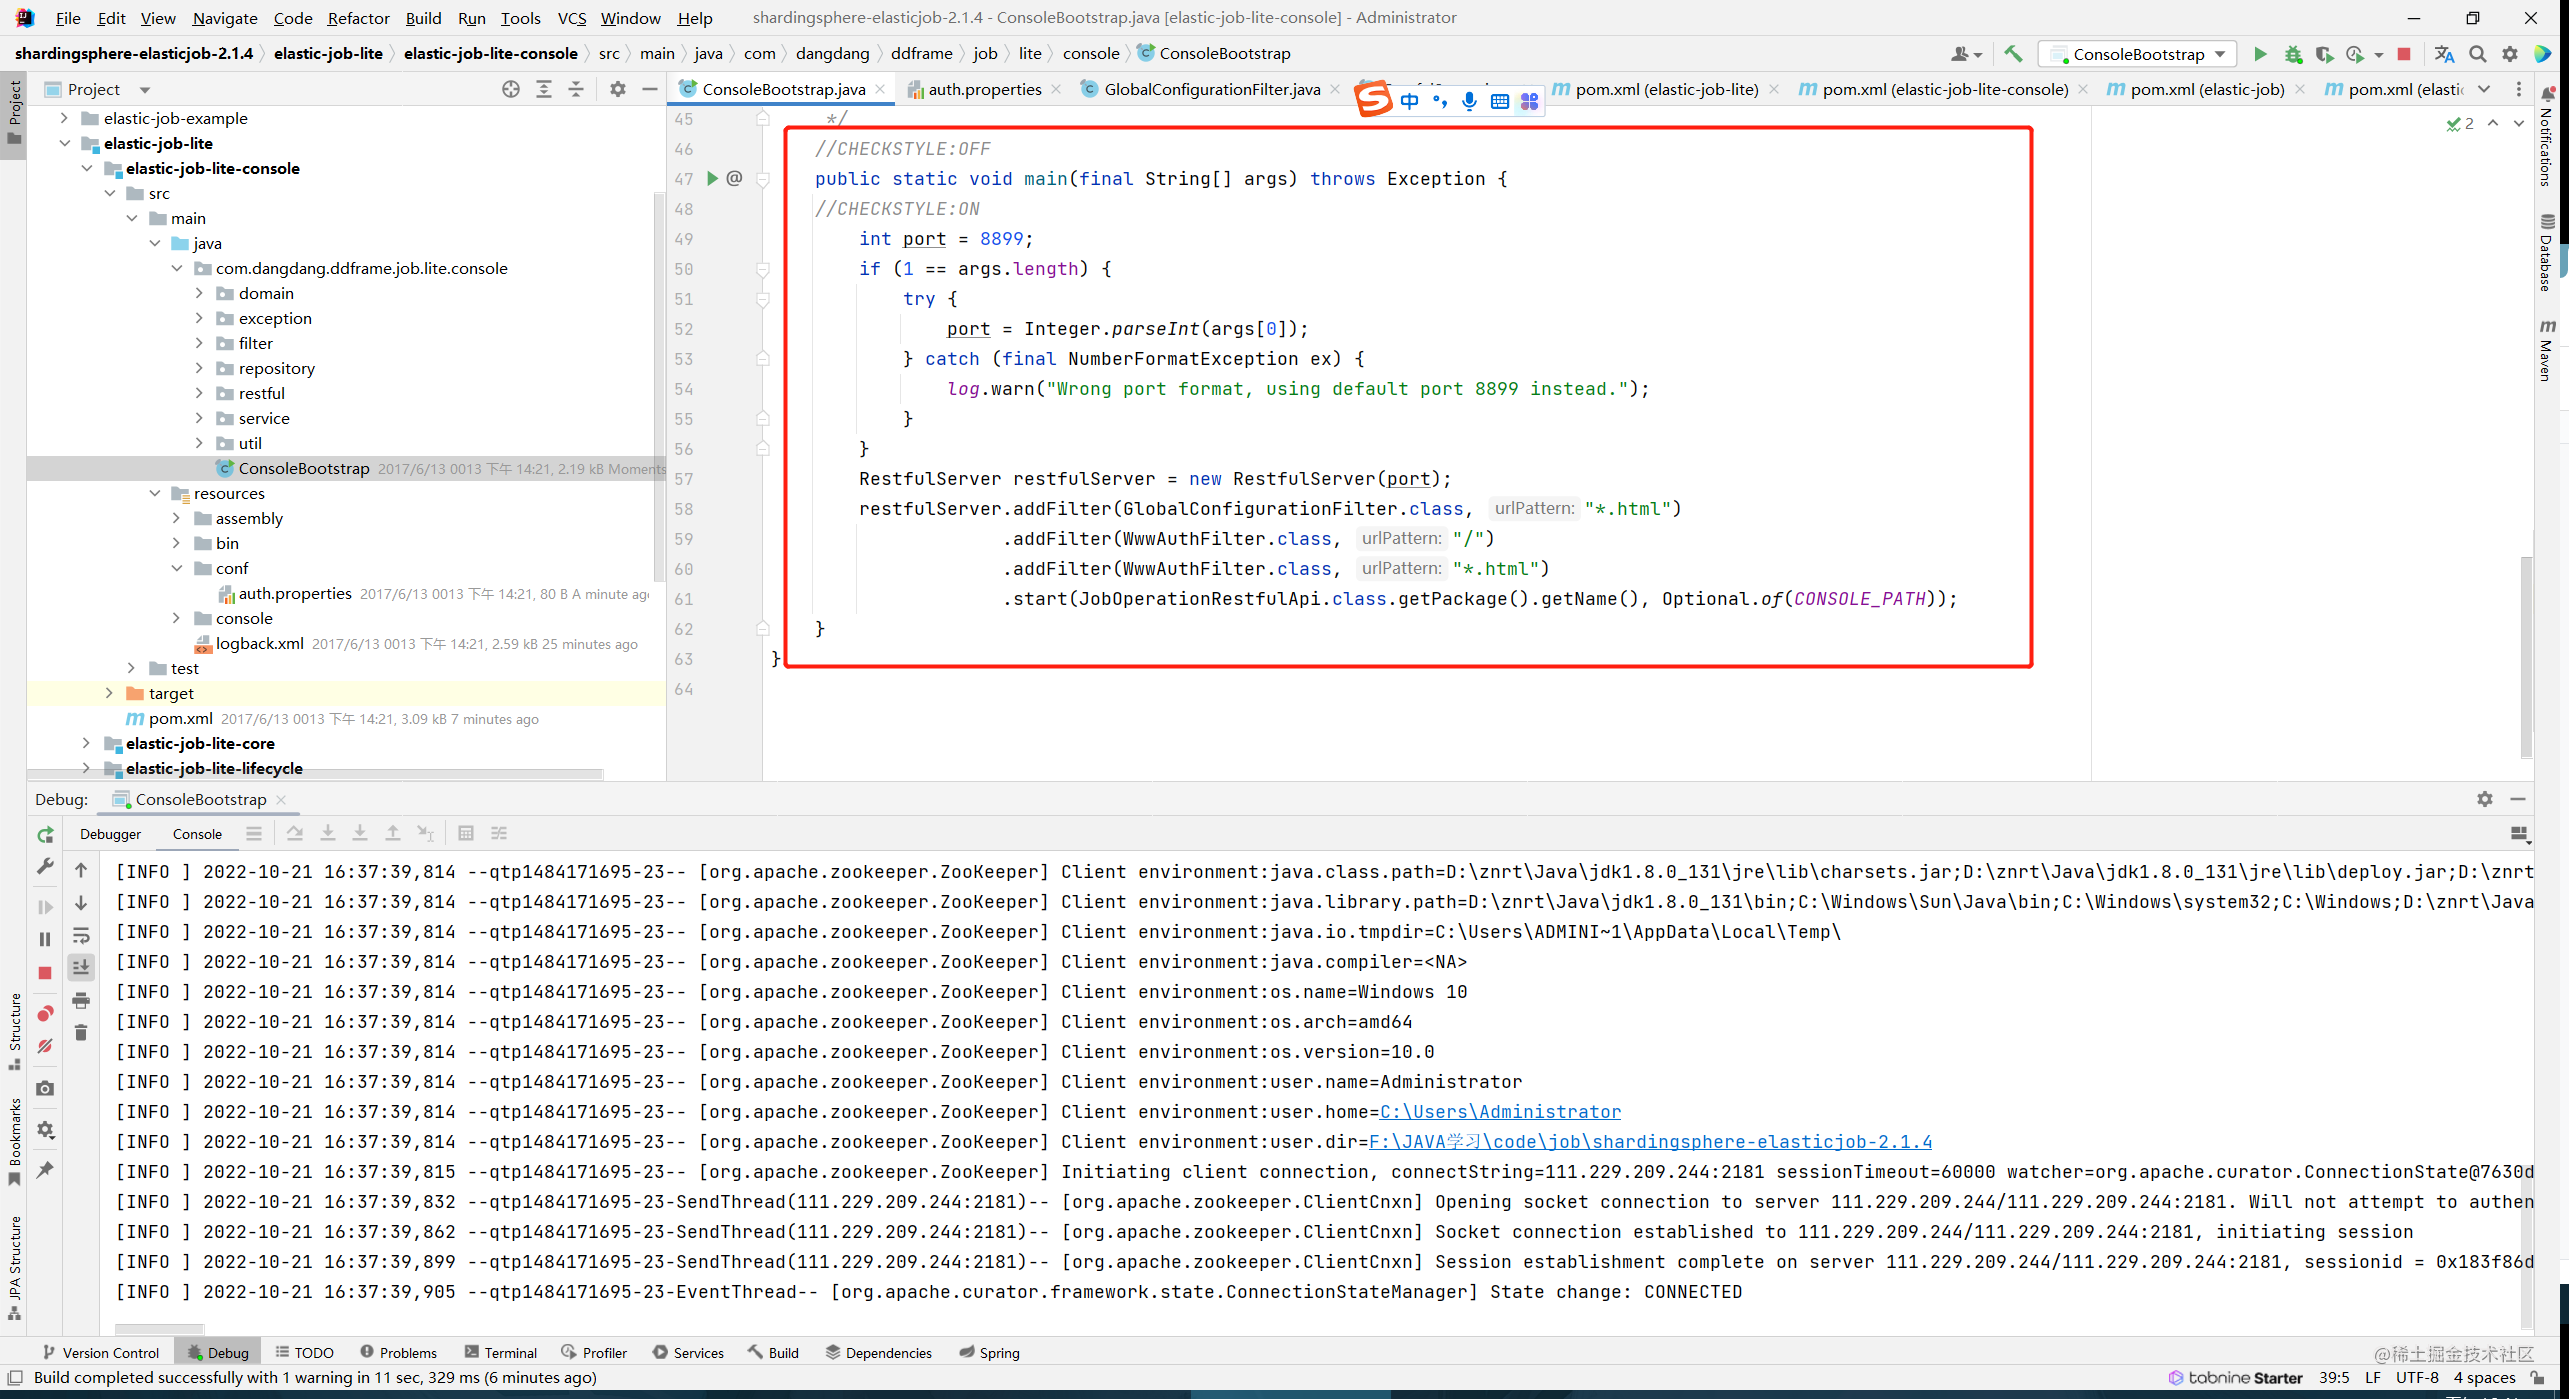Click the thread dump camera icon
Image resolution: width=2569 pixels, height=1399 pixels.
[x=45, y=1088]
